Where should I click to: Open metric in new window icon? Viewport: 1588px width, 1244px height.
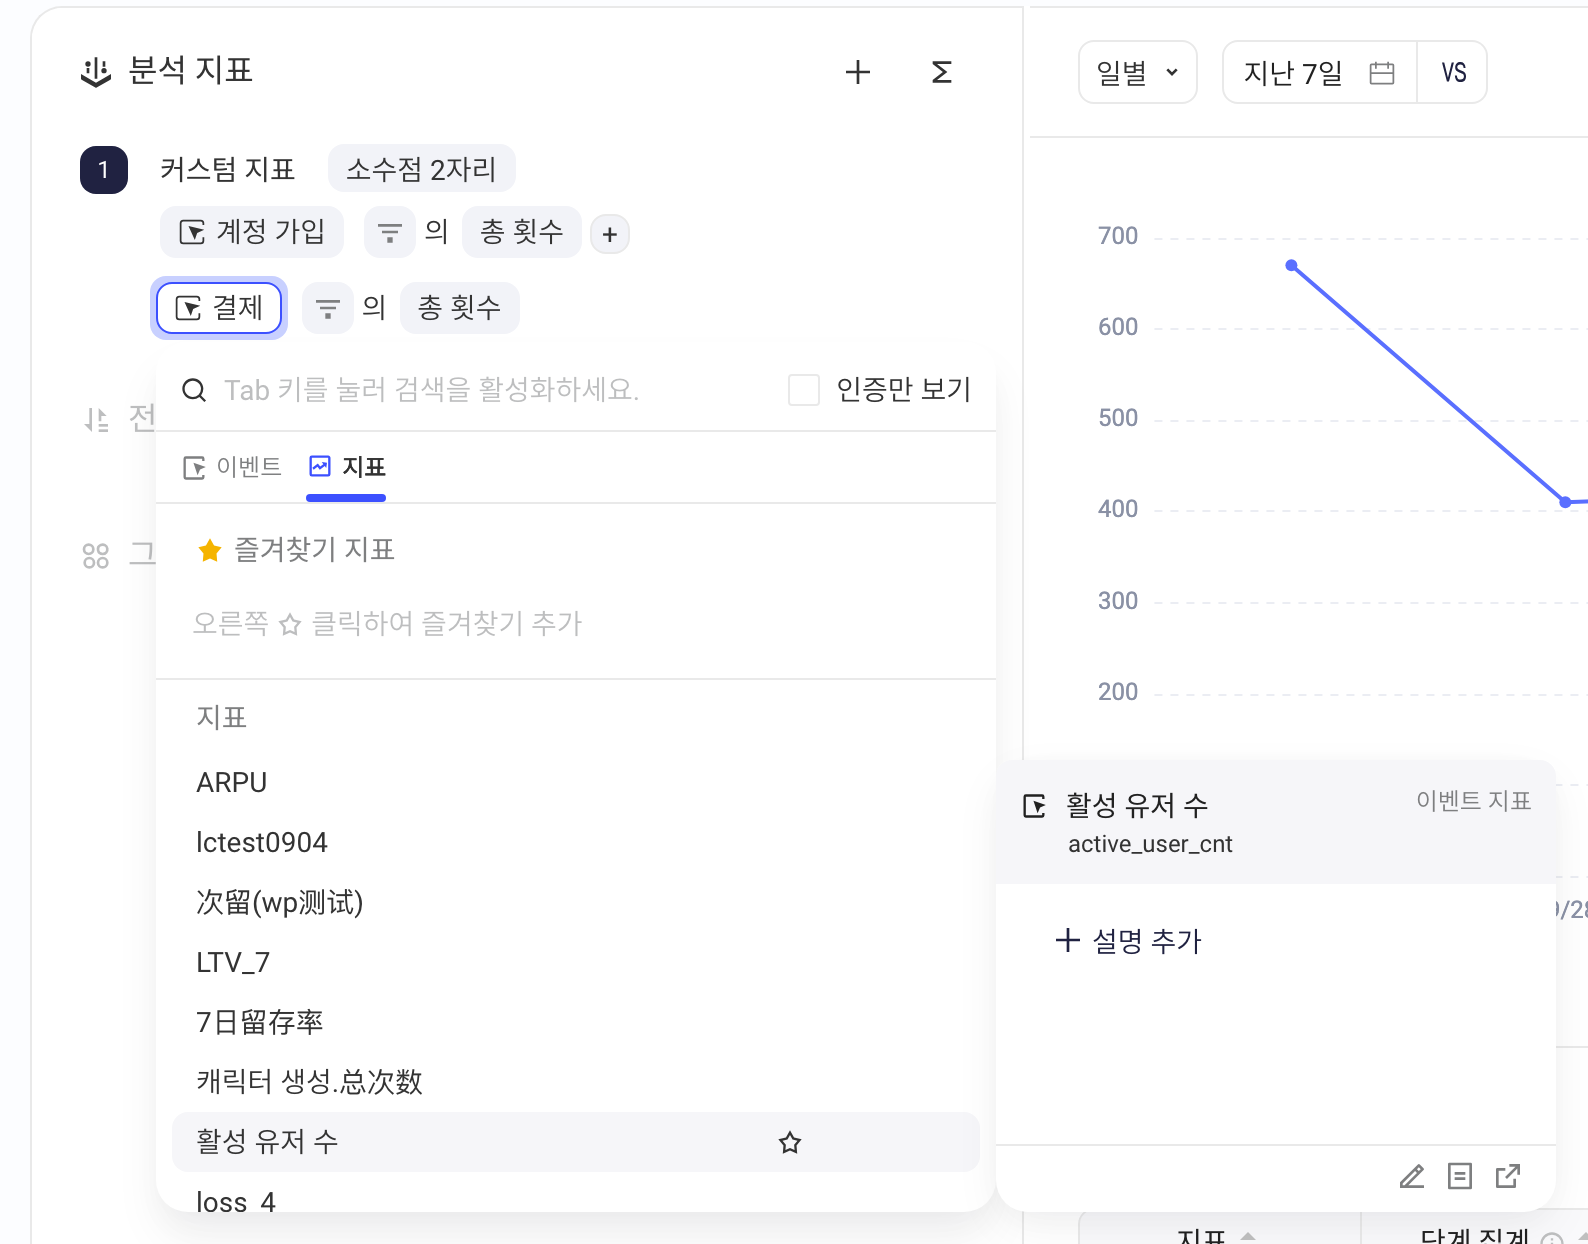(x=1508, y=1176)
